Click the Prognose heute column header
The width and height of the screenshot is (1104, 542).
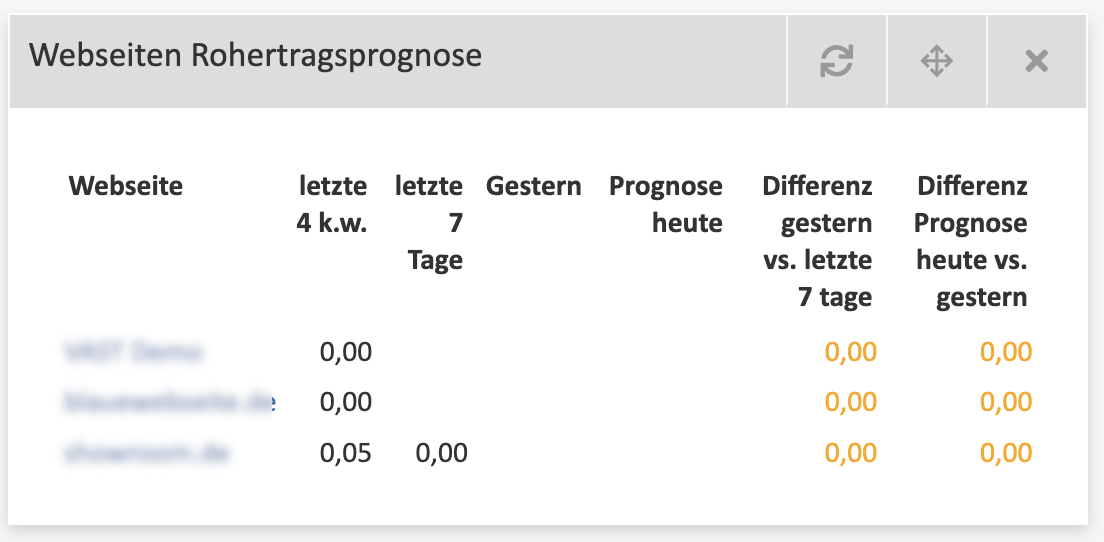[665, 205]
